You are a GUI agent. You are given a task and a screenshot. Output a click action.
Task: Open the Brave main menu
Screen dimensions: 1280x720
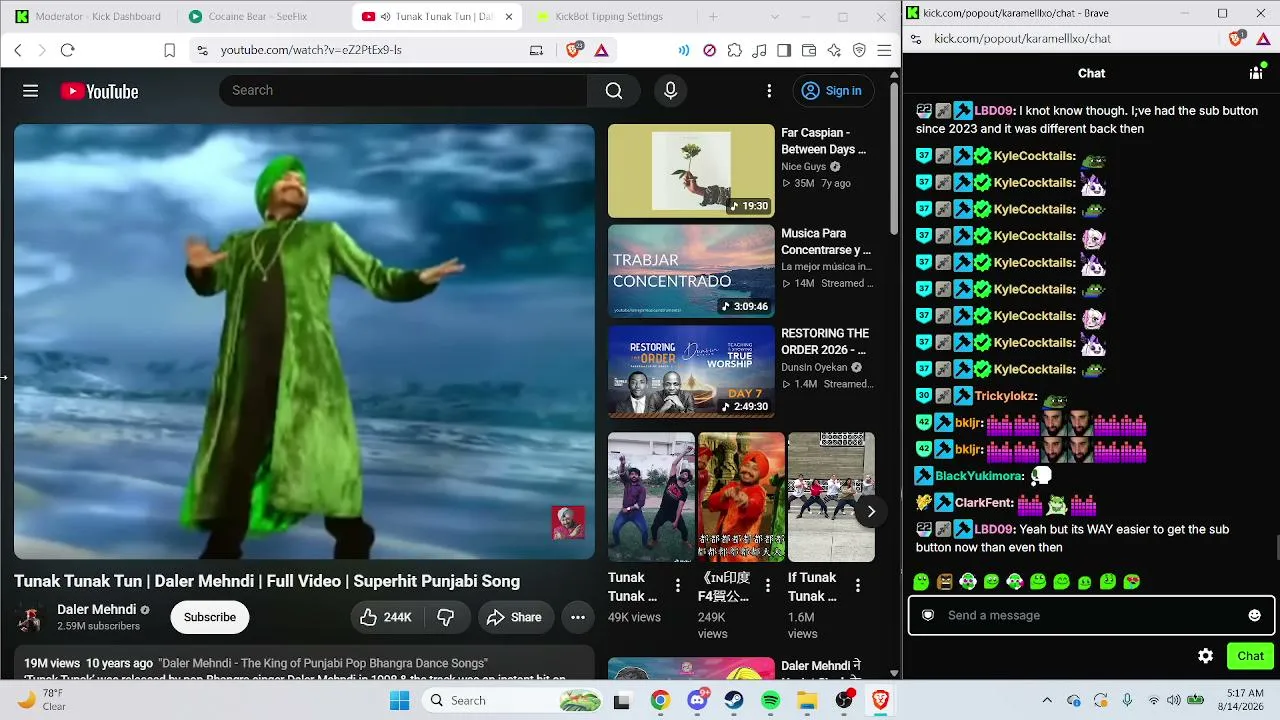coord(884,50)
